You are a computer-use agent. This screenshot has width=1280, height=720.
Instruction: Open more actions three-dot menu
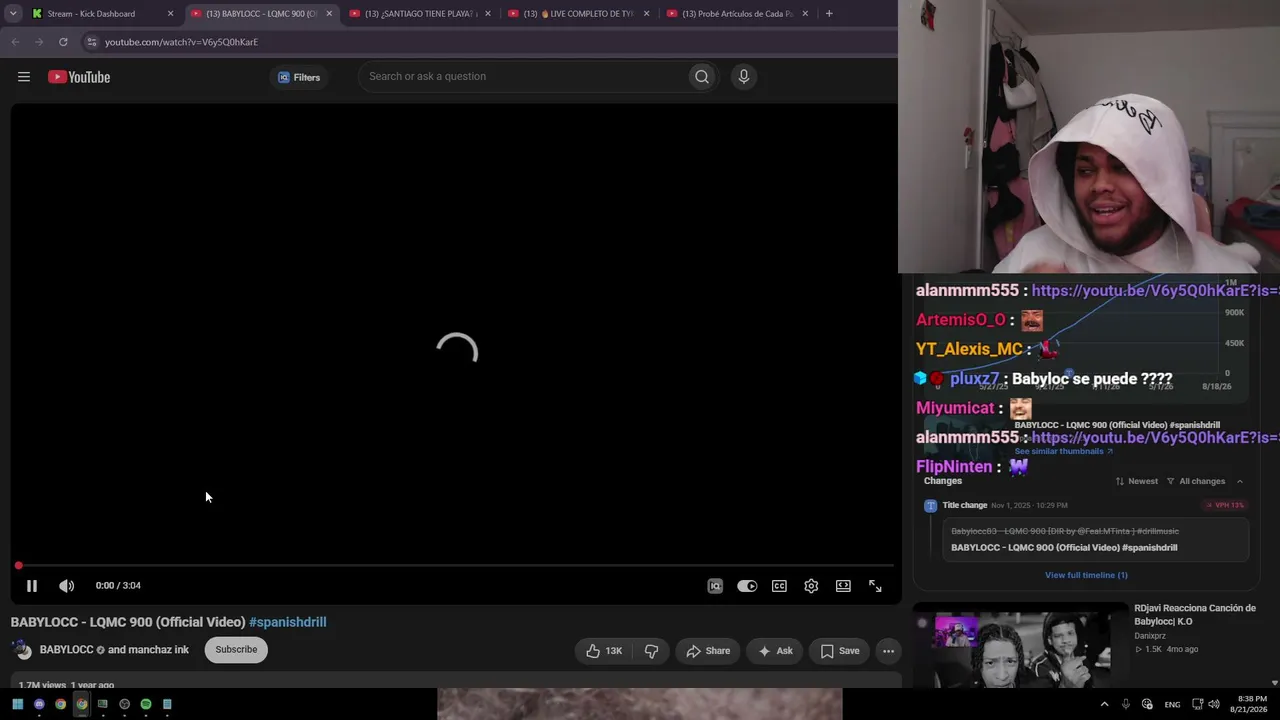click(x=888, y=651)
